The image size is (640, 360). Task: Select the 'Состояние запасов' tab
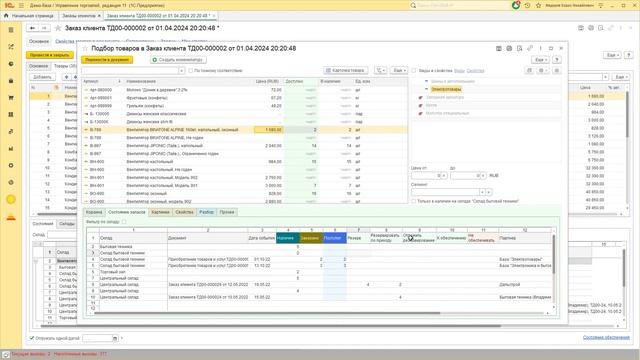pyautogui.click(x=127, y=212)
